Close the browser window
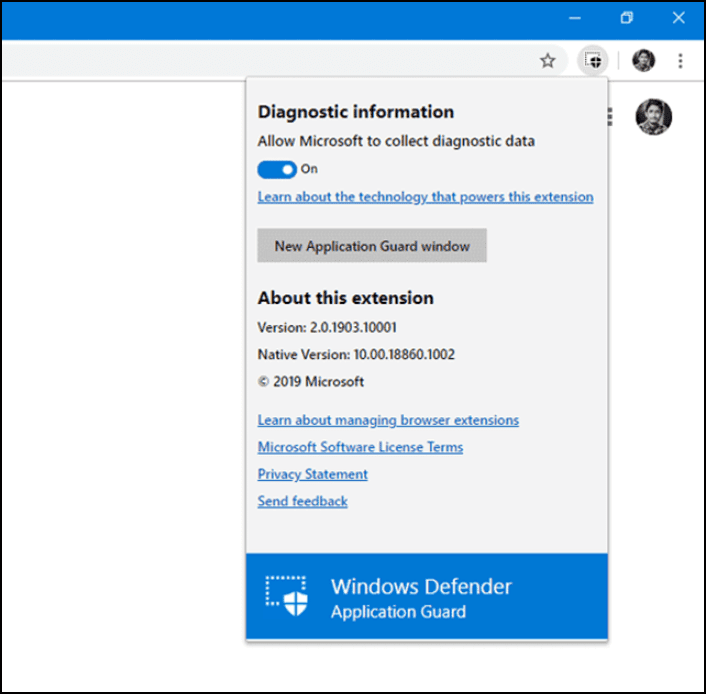The height and width of the screenshot is (694, 706). [x=679, y=18]
